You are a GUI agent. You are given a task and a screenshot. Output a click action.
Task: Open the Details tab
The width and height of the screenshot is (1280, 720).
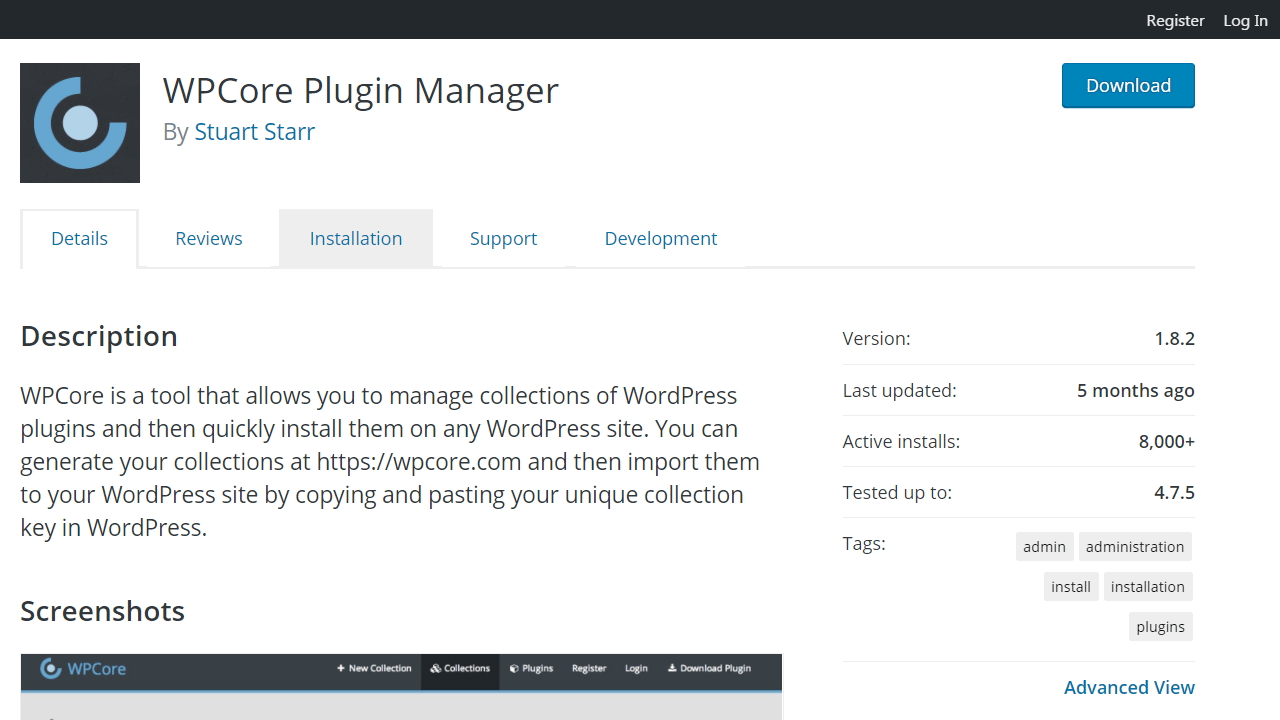click(x=79, y=238)
